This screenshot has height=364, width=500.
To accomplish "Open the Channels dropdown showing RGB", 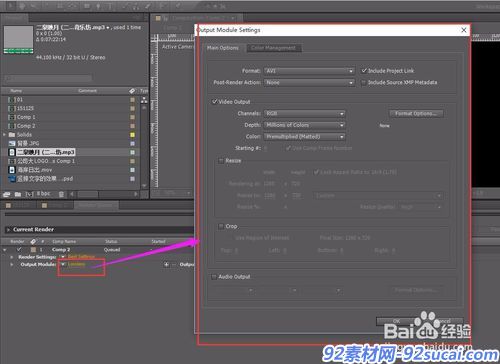I will click(x=304, y=114).
